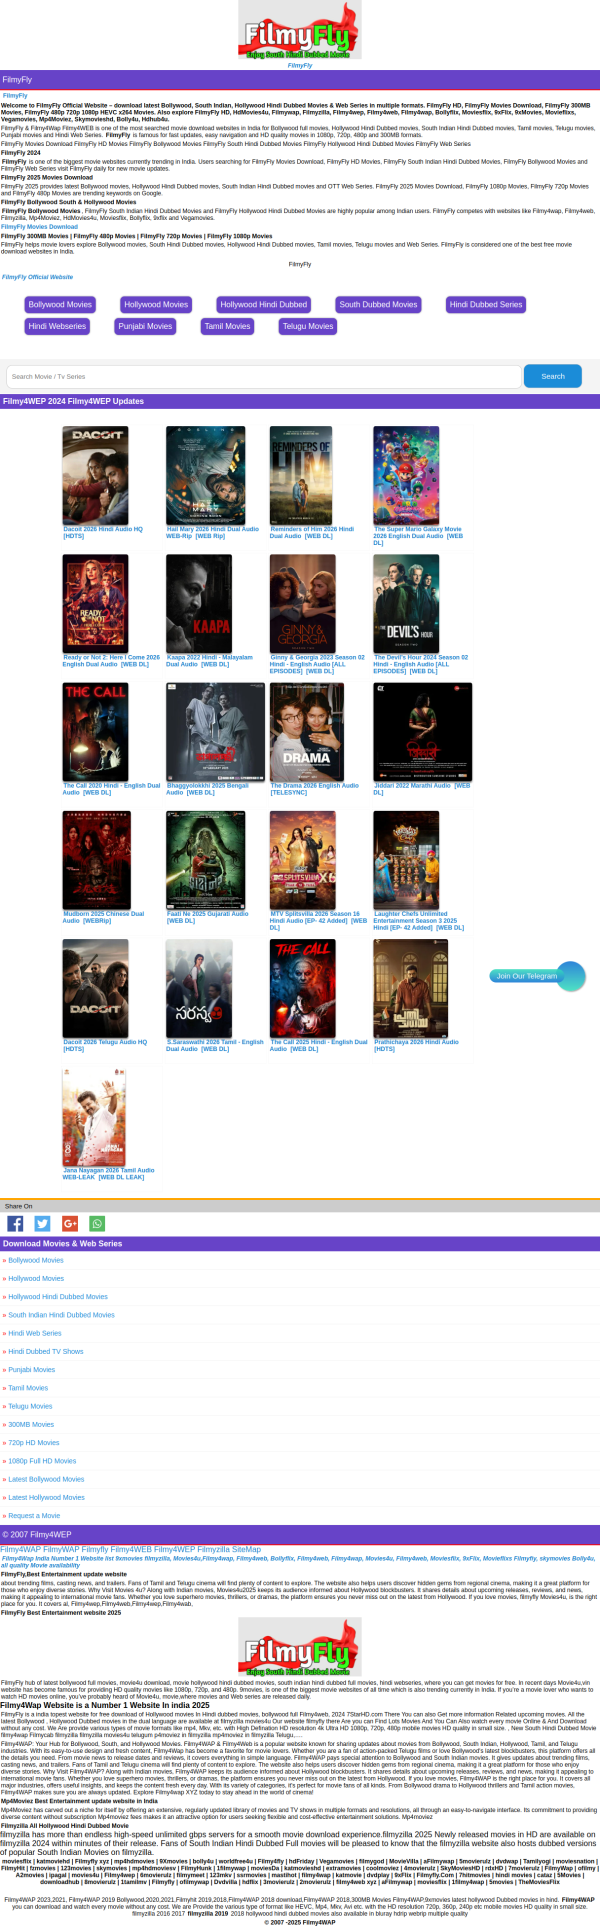
Task: Open the Jana Nayagan 2026 Tamil Audio poster
Action: (x=94, y=1116)
